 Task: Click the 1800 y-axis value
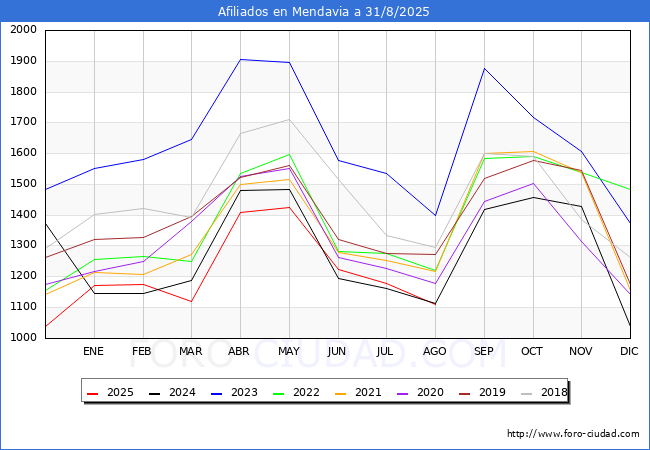click(x=24, y=92)
